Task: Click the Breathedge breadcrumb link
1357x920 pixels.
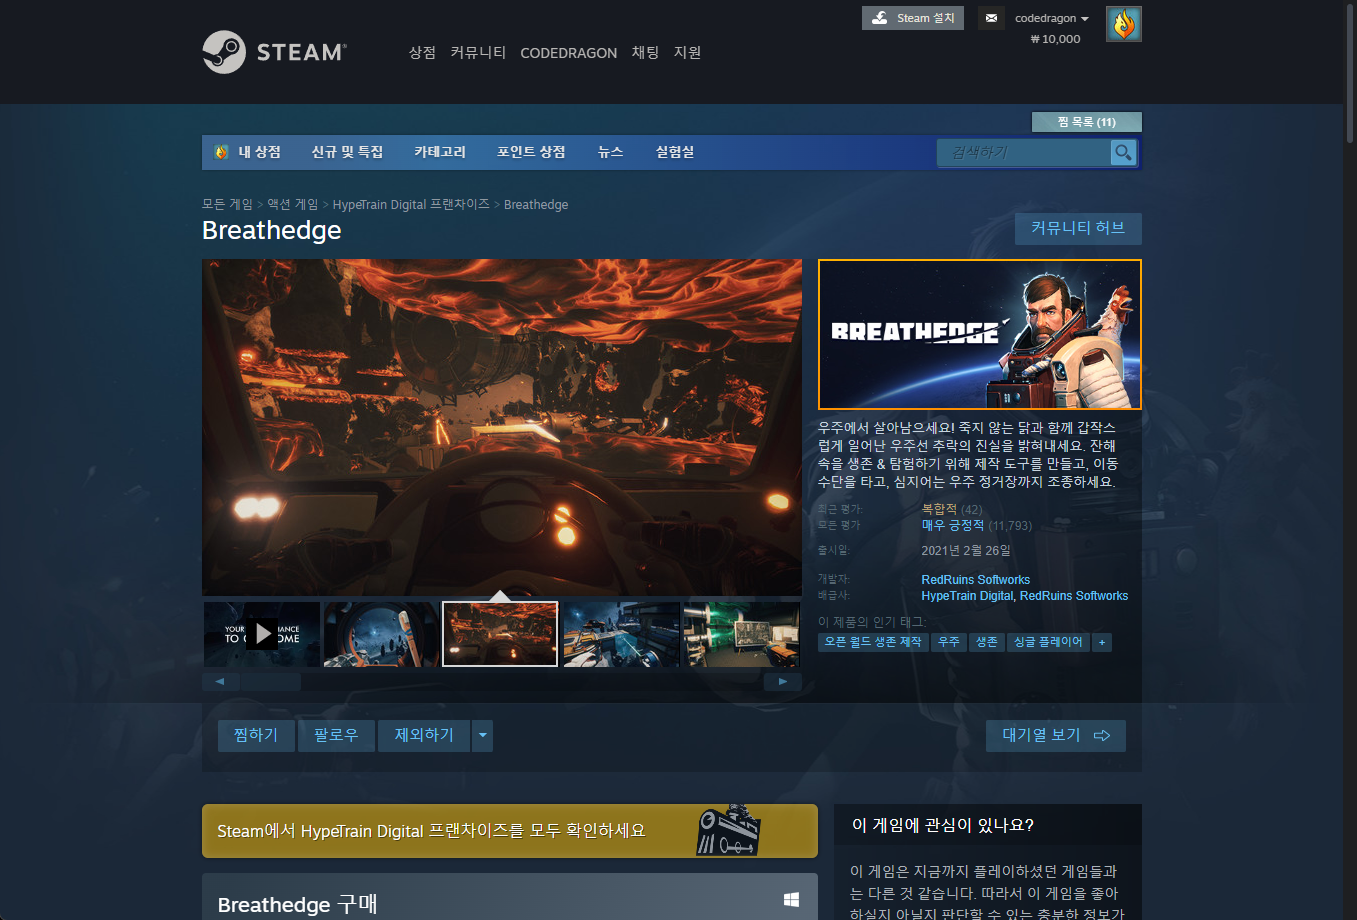Action: 536,204
